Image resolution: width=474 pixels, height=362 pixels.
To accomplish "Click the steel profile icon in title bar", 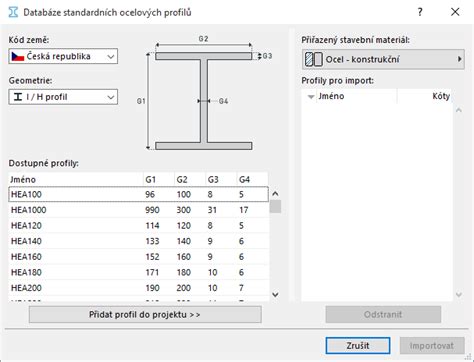I will [x=13, y=12].
